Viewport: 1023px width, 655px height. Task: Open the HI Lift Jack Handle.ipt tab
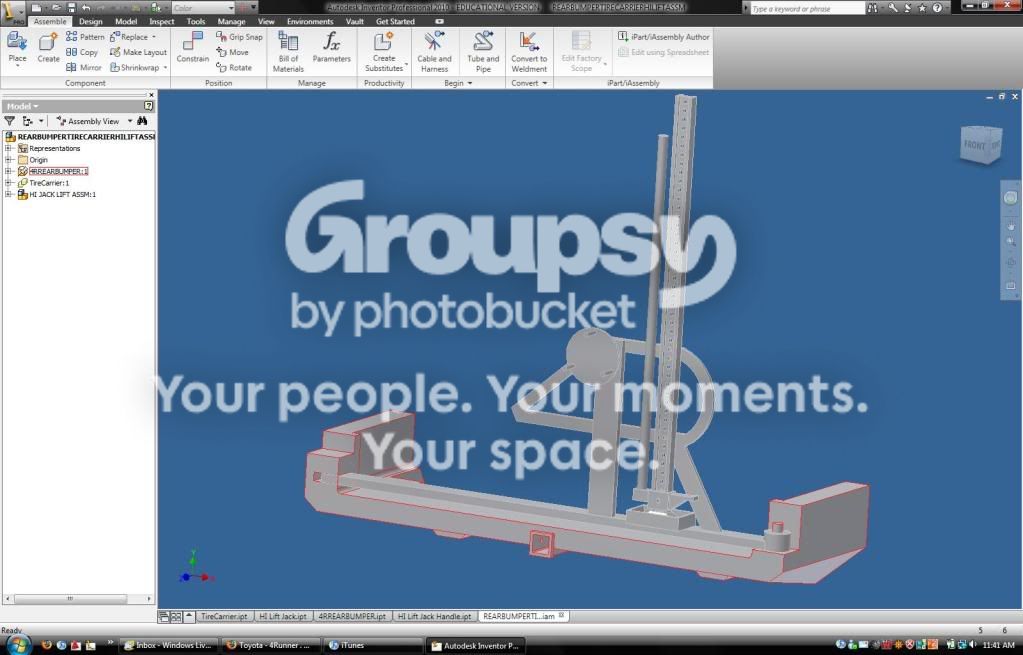435,616
